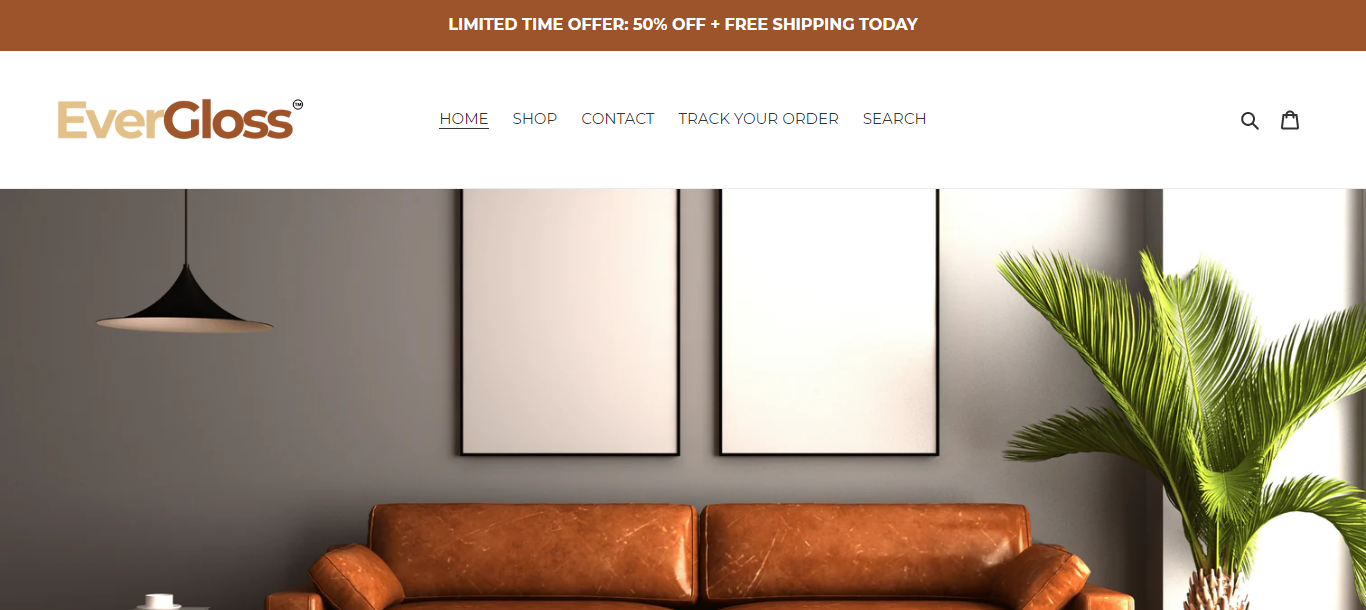Open TRACK YOUR ORDER link
The image size is (1366, 610).
tap(759, 119)
